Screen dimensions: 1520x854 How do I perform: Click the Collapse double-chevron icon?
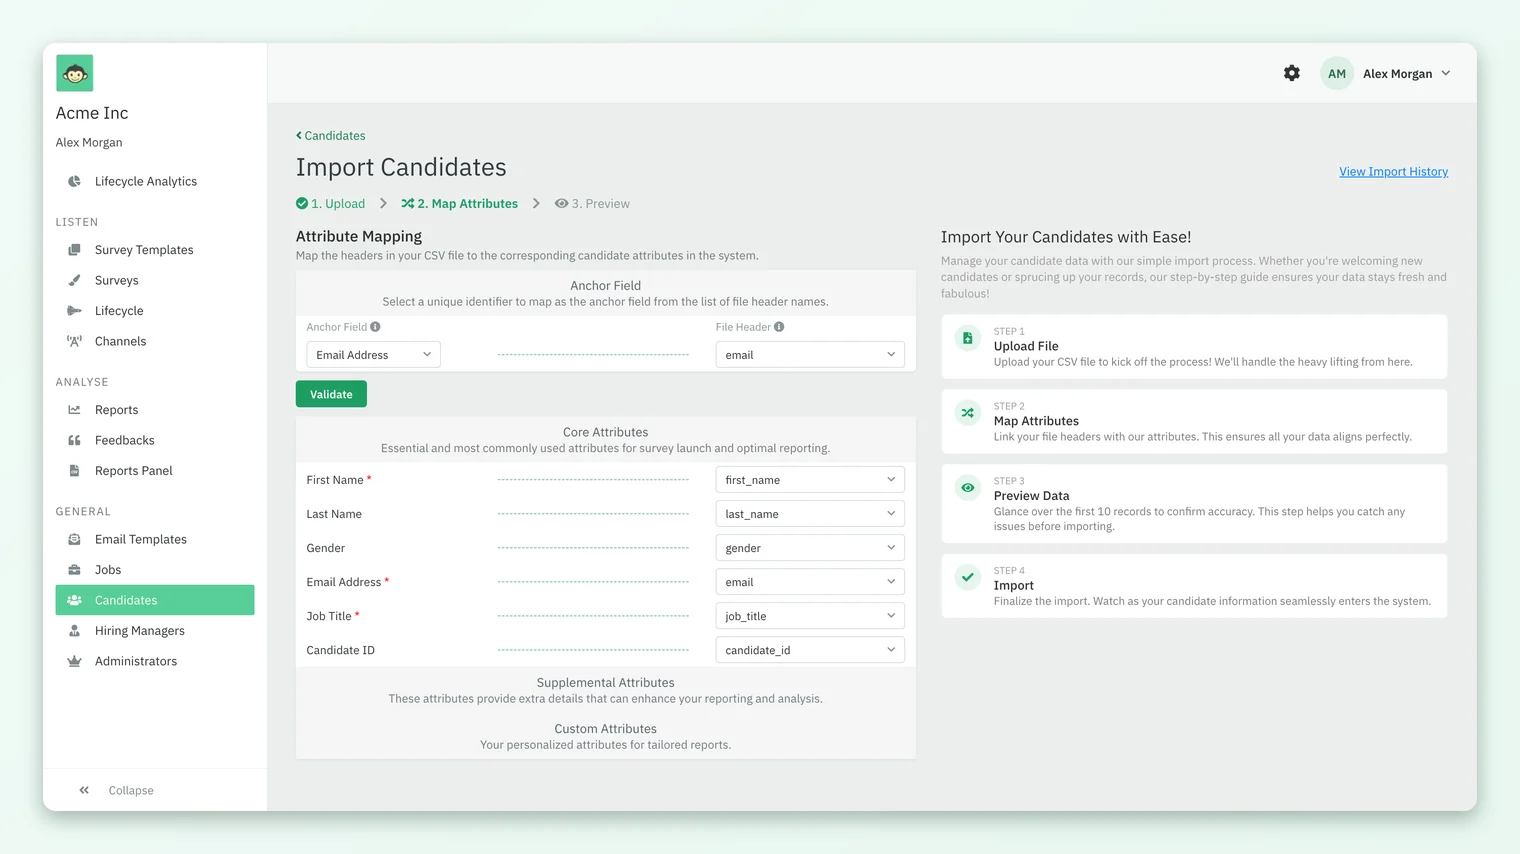click(84, 790)
